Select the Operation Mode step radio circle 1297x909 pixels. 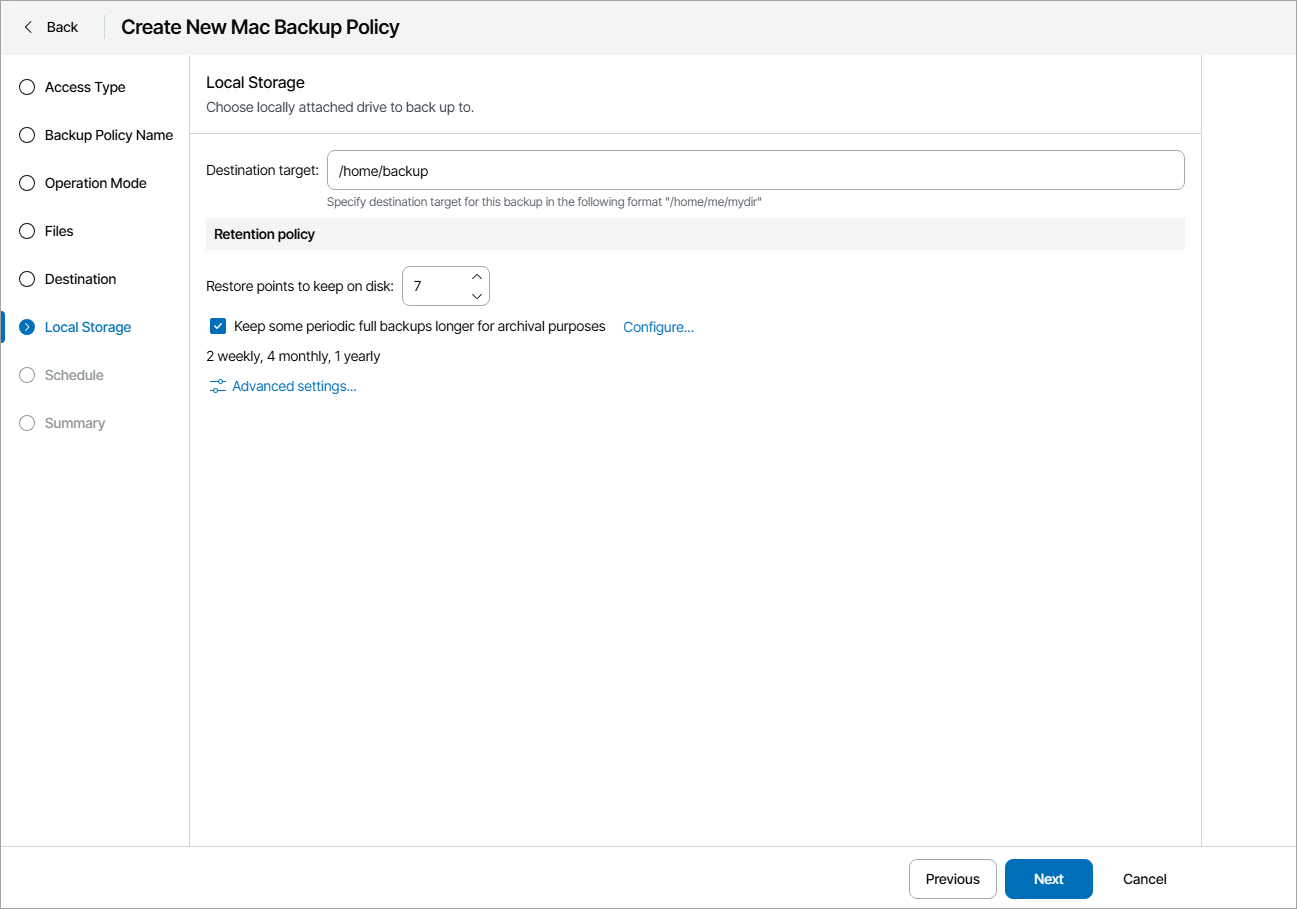(26, 183)
